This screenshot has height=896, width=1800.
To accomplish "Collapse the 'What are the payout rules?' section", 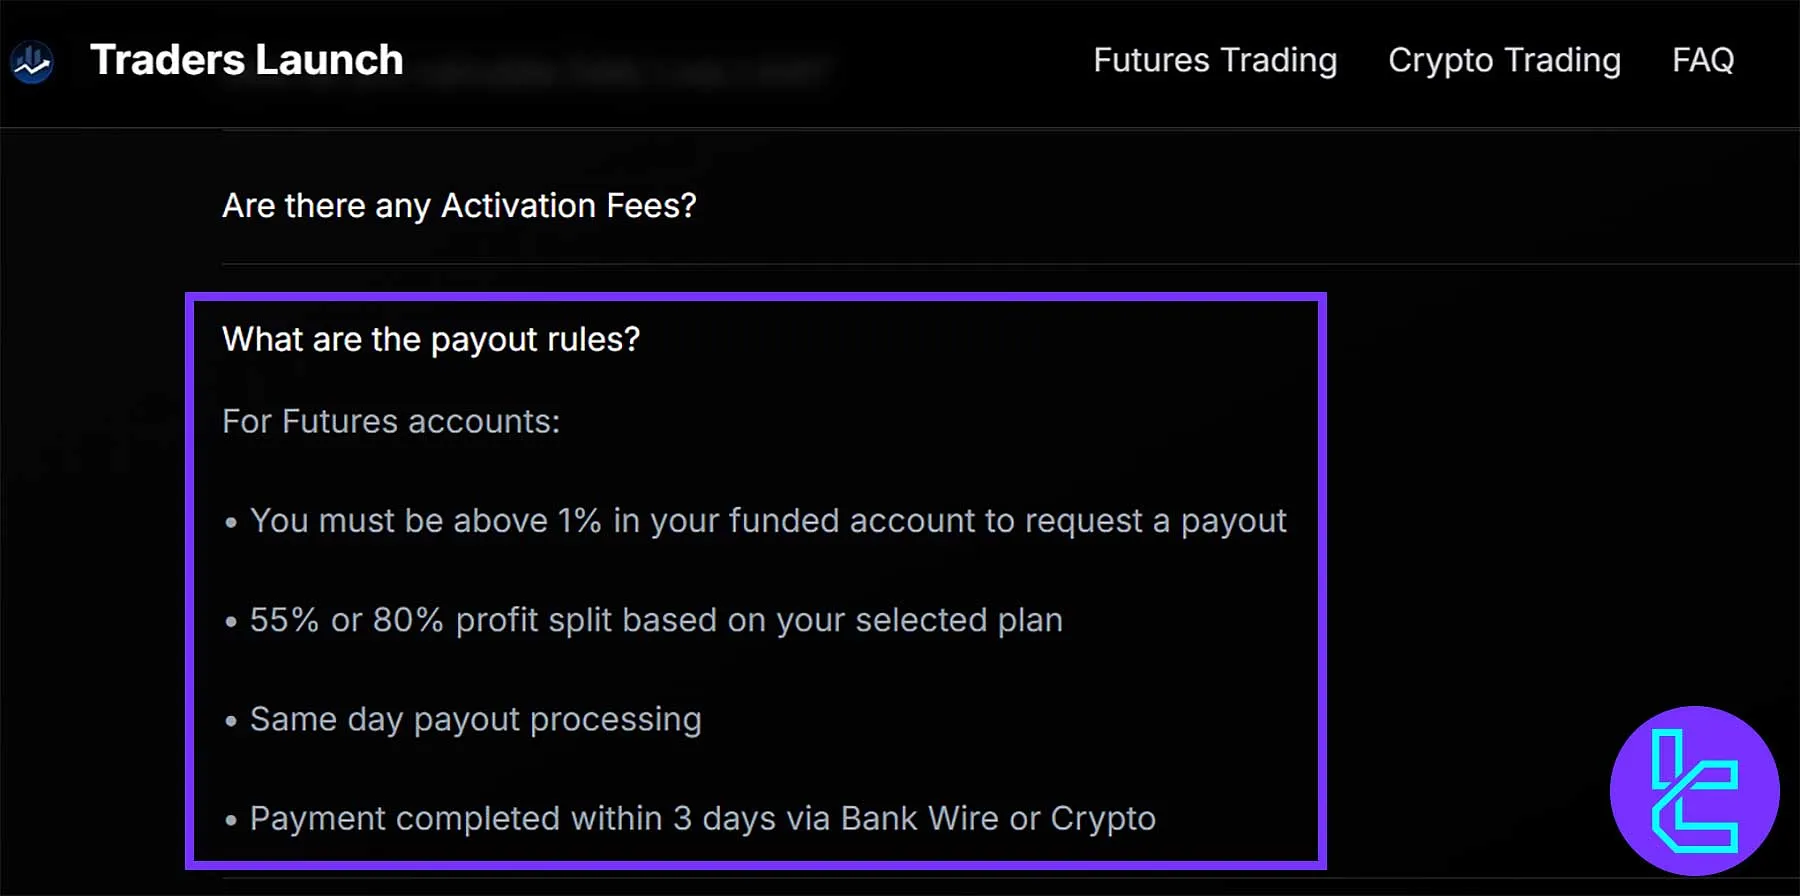I will point(432,339).
